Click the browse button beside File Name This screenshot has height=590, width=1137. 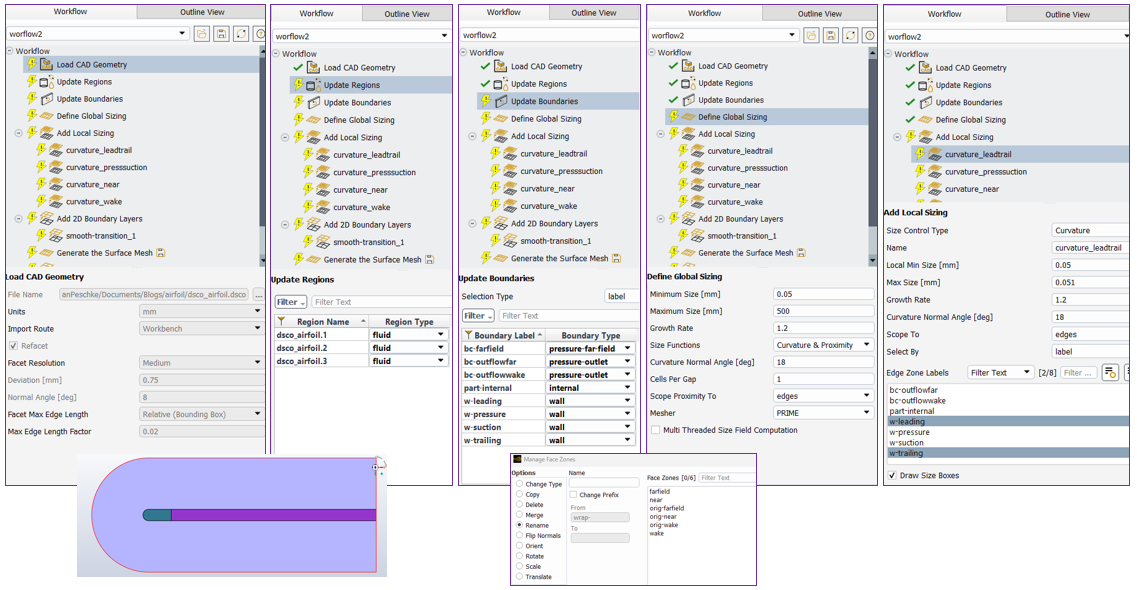tap(258, 295)
